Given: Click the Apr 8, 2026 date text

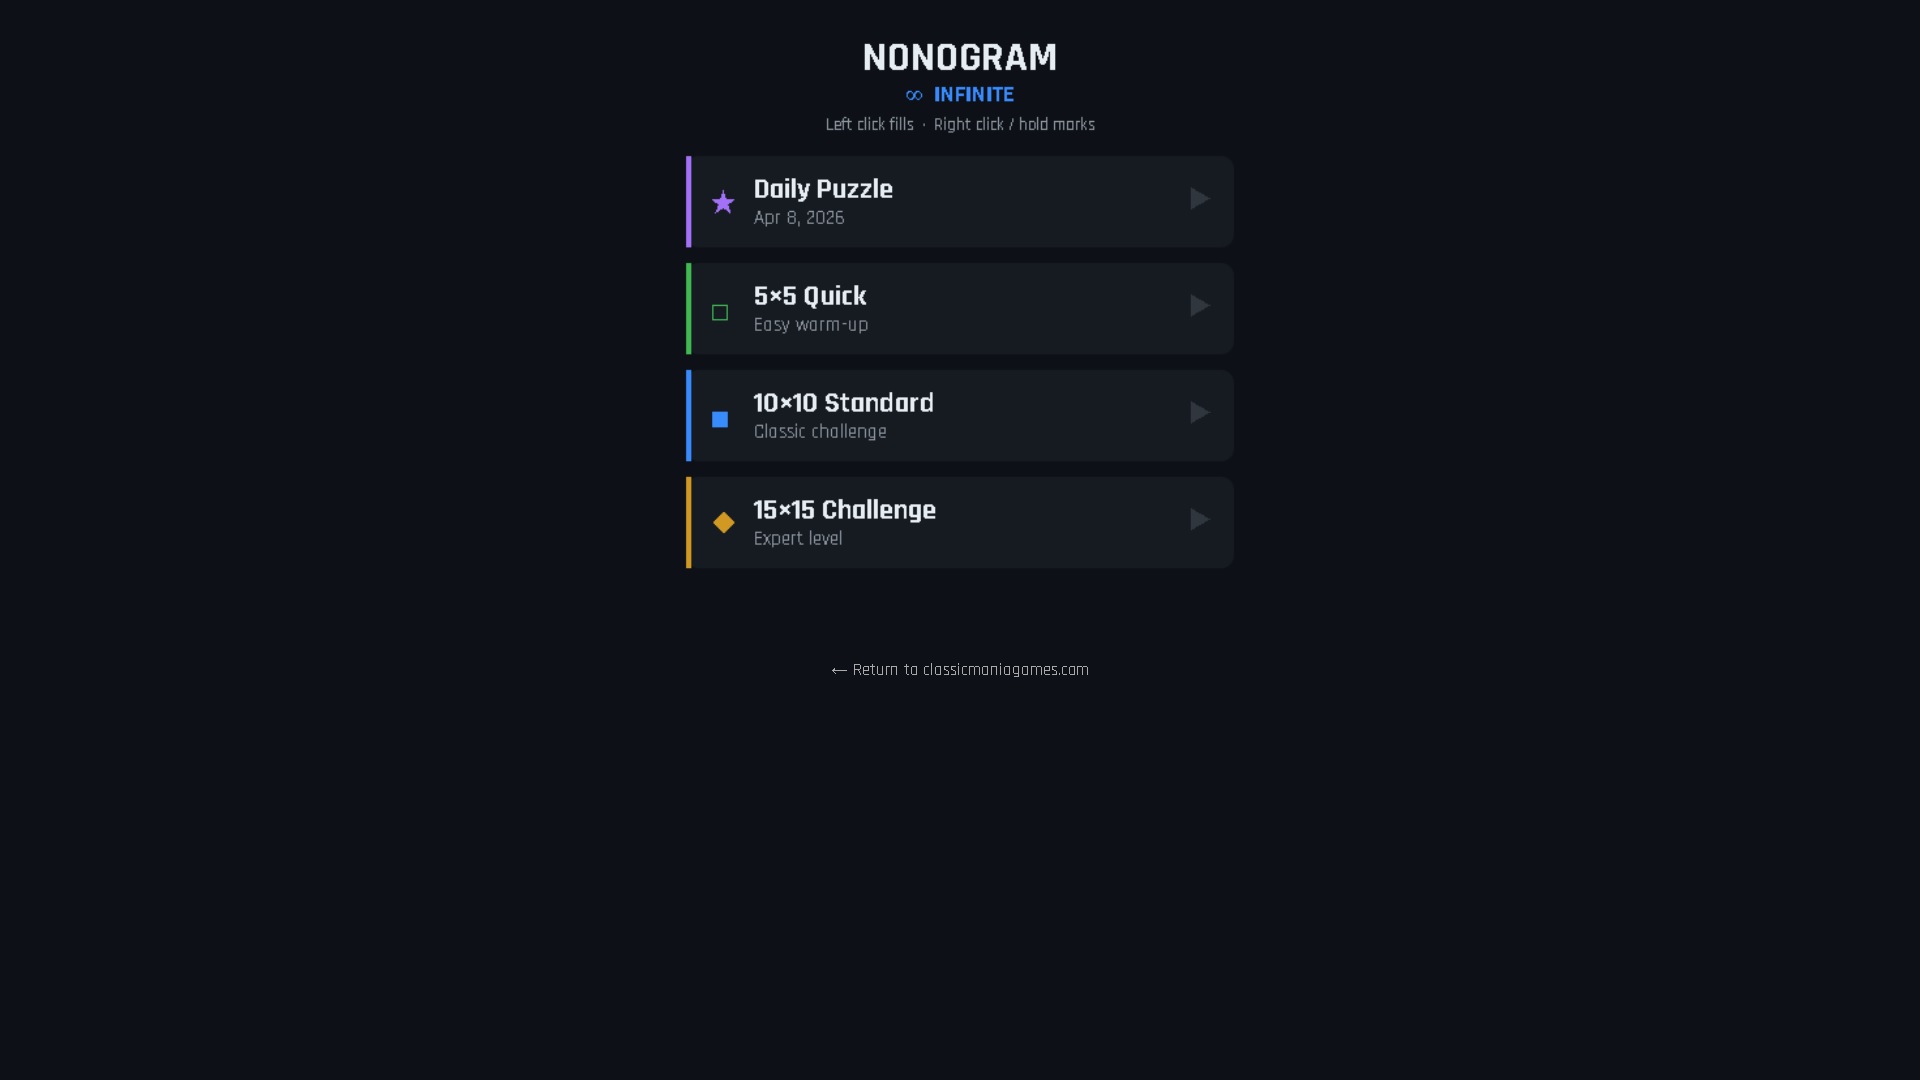Looking at the screenshot, I should tap(798, 218).
